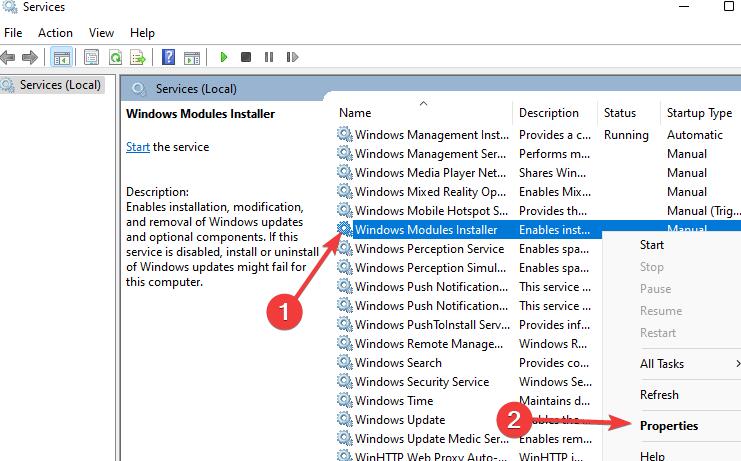
Task: Select Services (Local) in the console tree
Action: coord(60,85)
